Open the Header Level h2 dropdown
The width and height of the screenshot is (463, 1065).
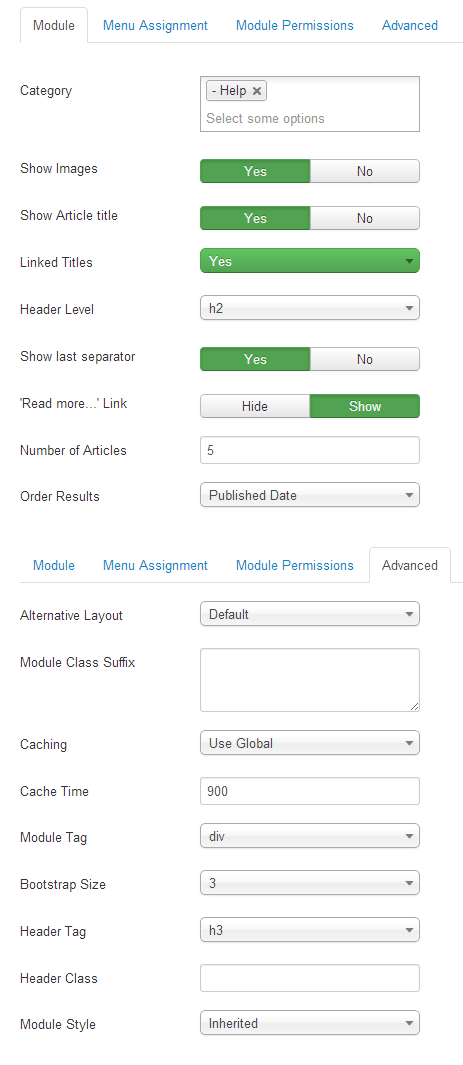pos(310,308)
